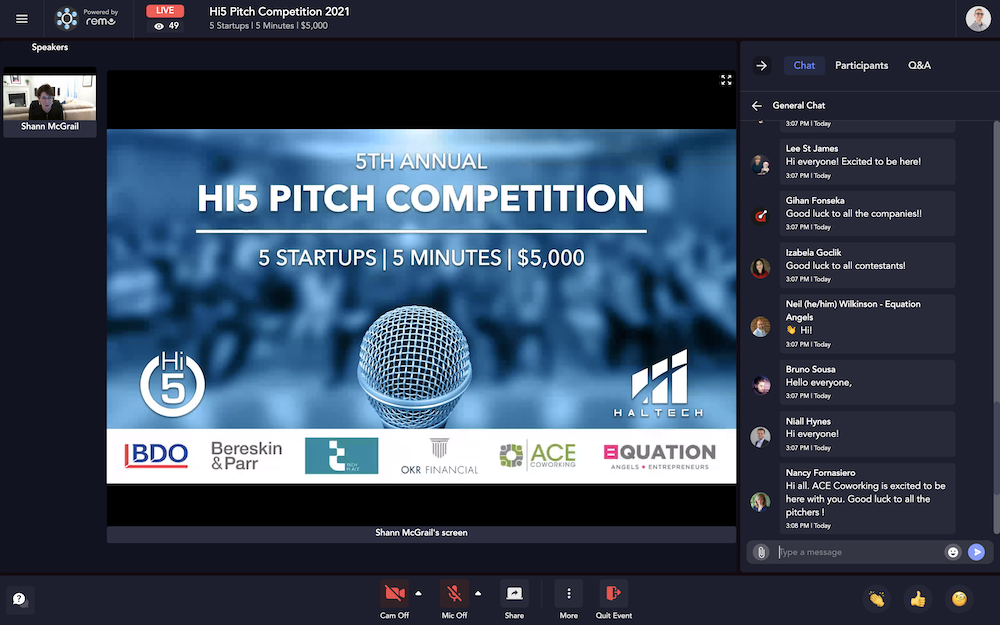Viewport: 1000px width, 625px height.
Task: Click message "Good luck to all contestants!"
Action: 845,266
